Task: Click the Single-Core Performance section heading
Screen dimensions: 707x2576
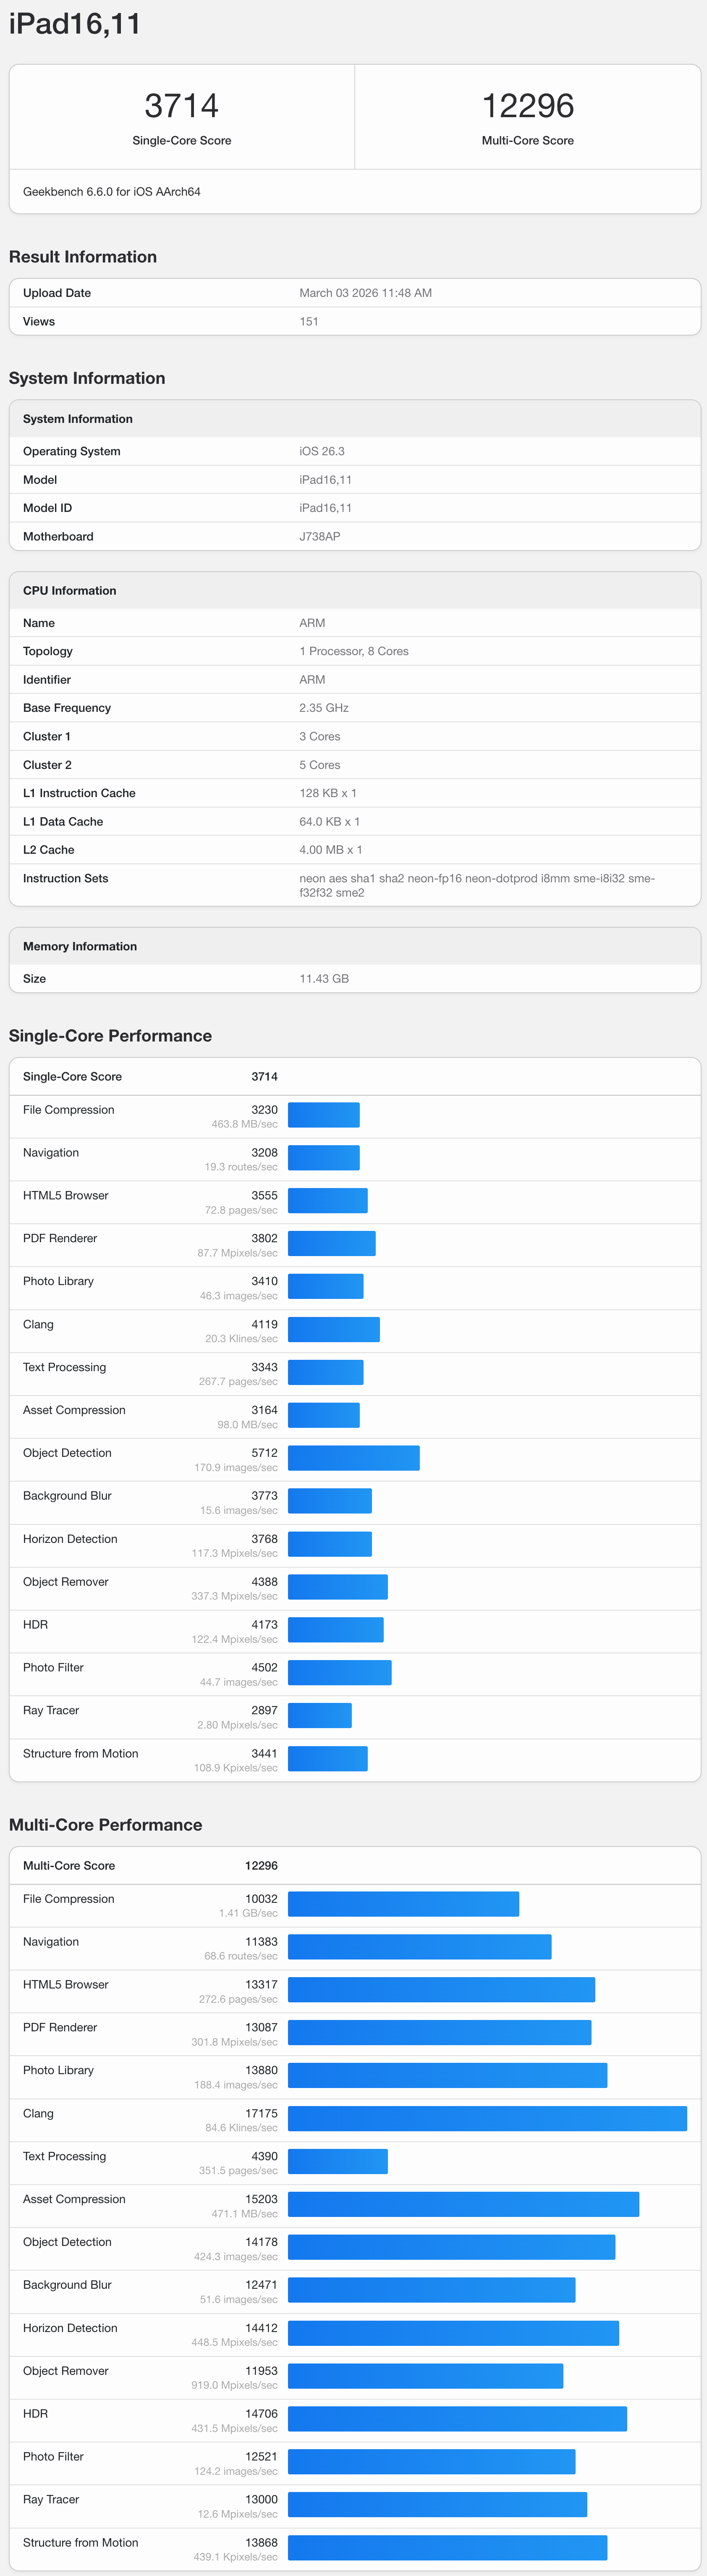Action: 110,1036
